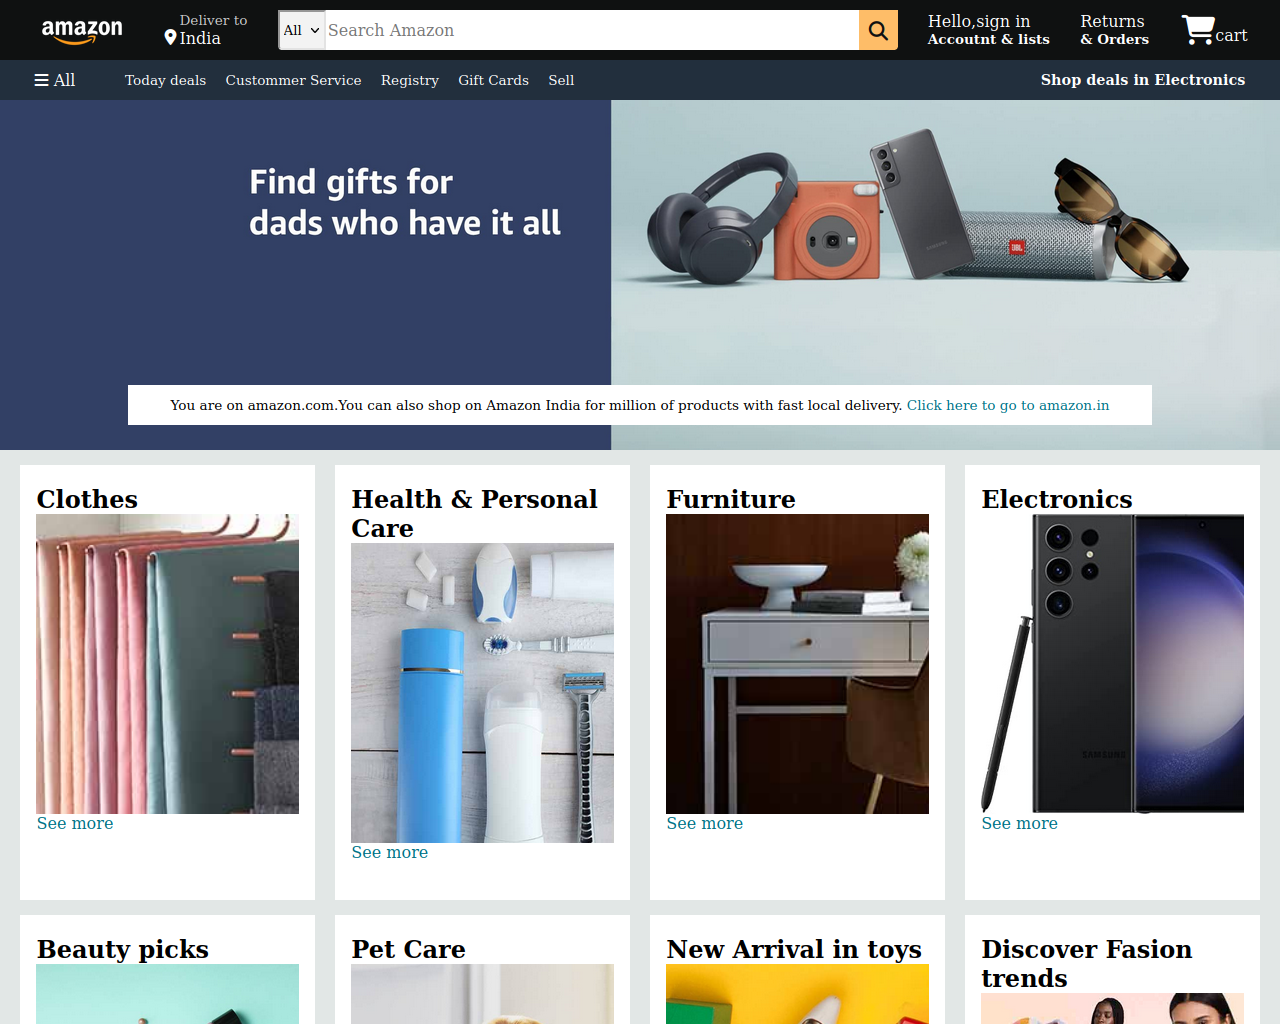
Task: See more under Electronics
Action: [1019, 823]
